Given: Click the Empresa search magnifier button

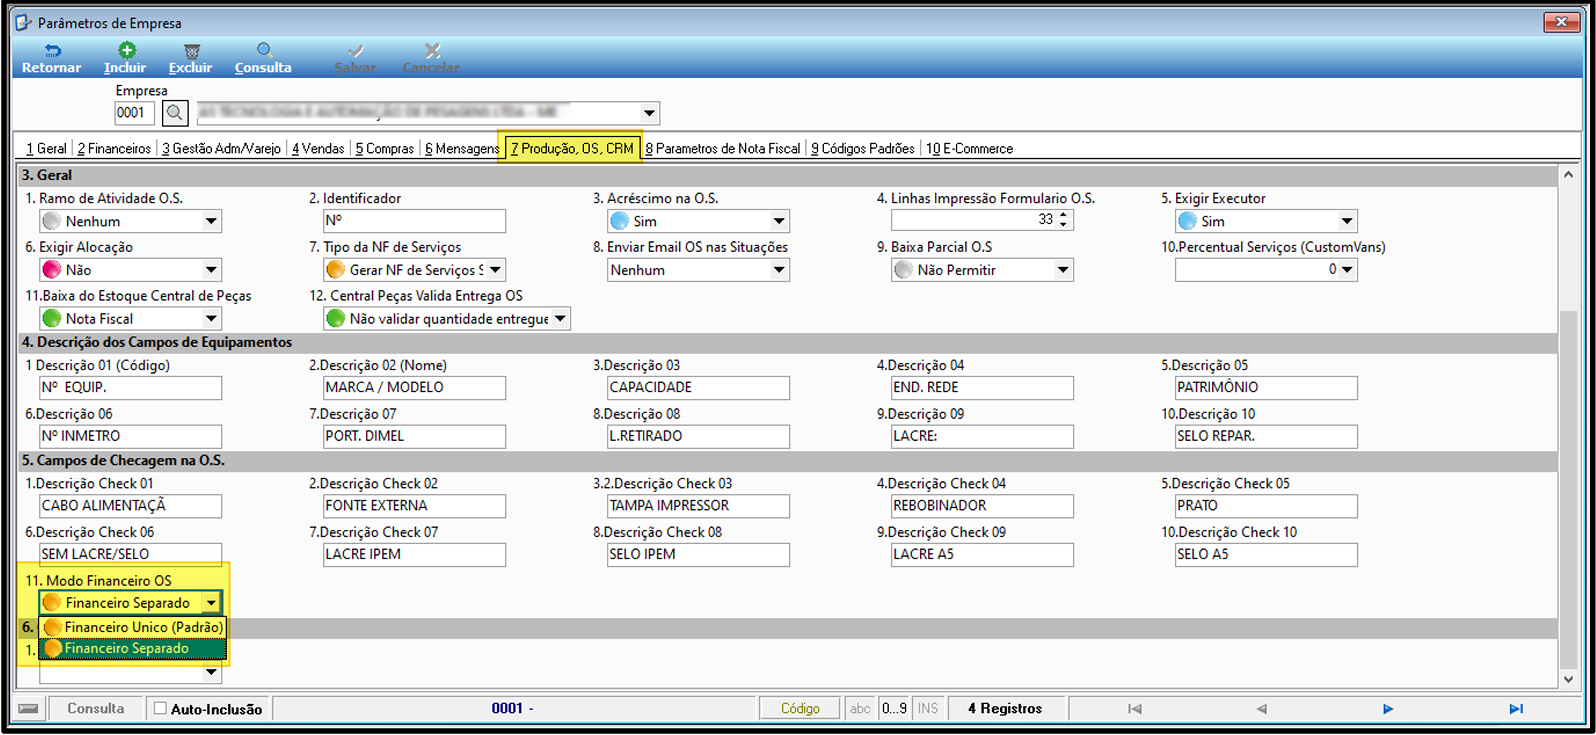Looking at the screenshot, I should pyautogui.click(x=174, y=113).
